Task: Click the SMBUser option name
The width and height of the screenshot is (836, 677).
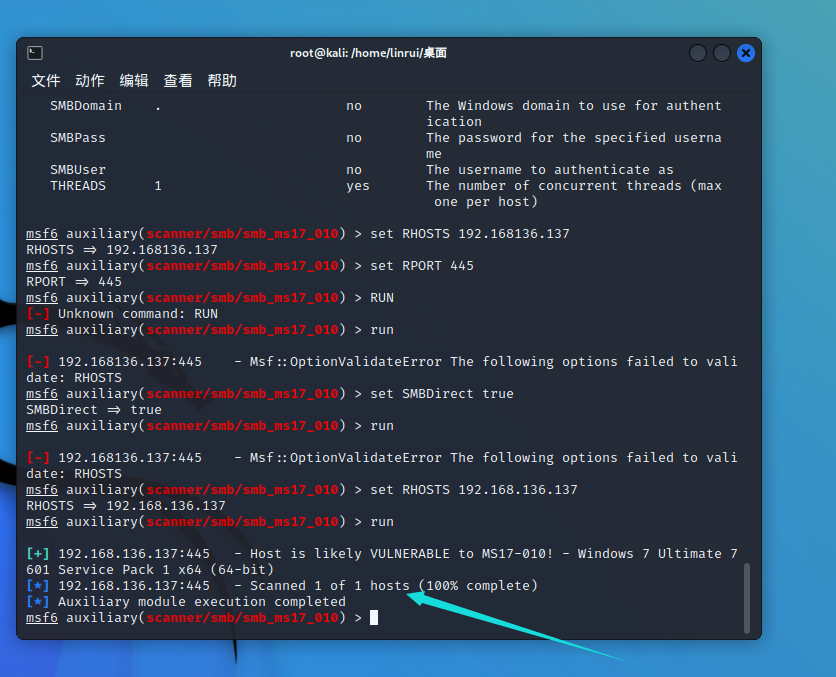Action: click(x=78, y=170)
